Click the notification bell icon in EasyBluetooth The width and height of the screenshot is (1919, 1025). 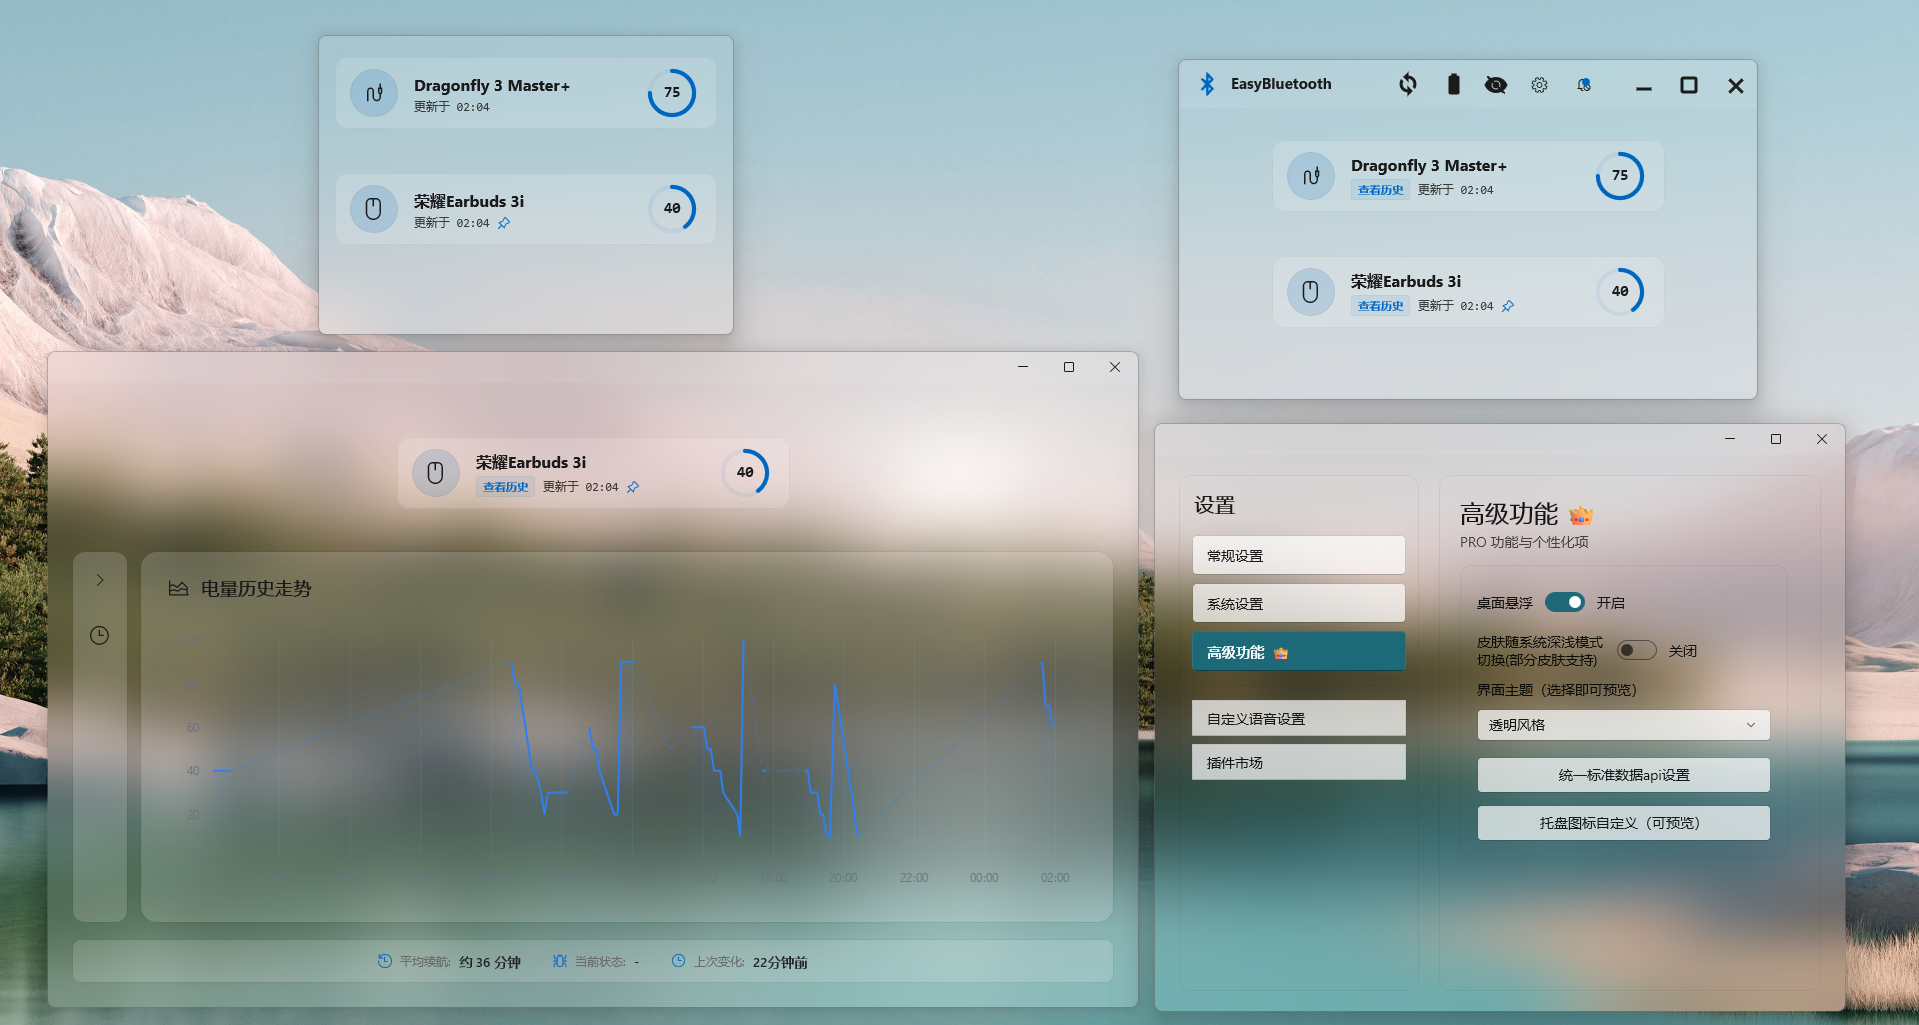tap(1584, 85)
